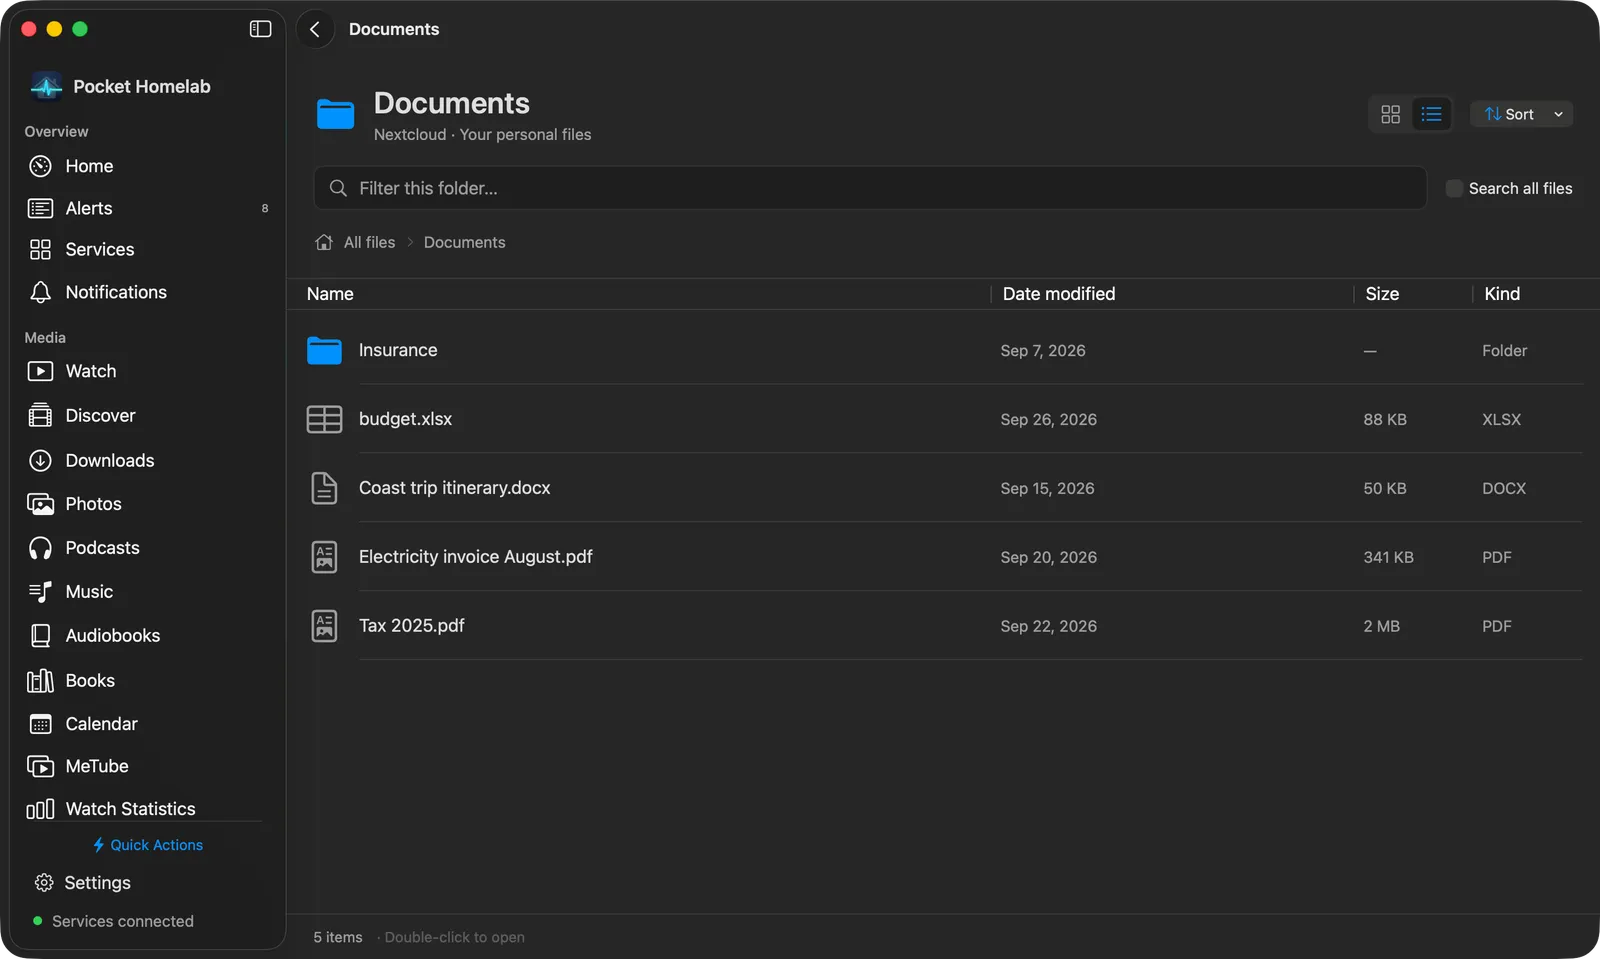
Task: Click the Photos icon
Action: [40, 504]
